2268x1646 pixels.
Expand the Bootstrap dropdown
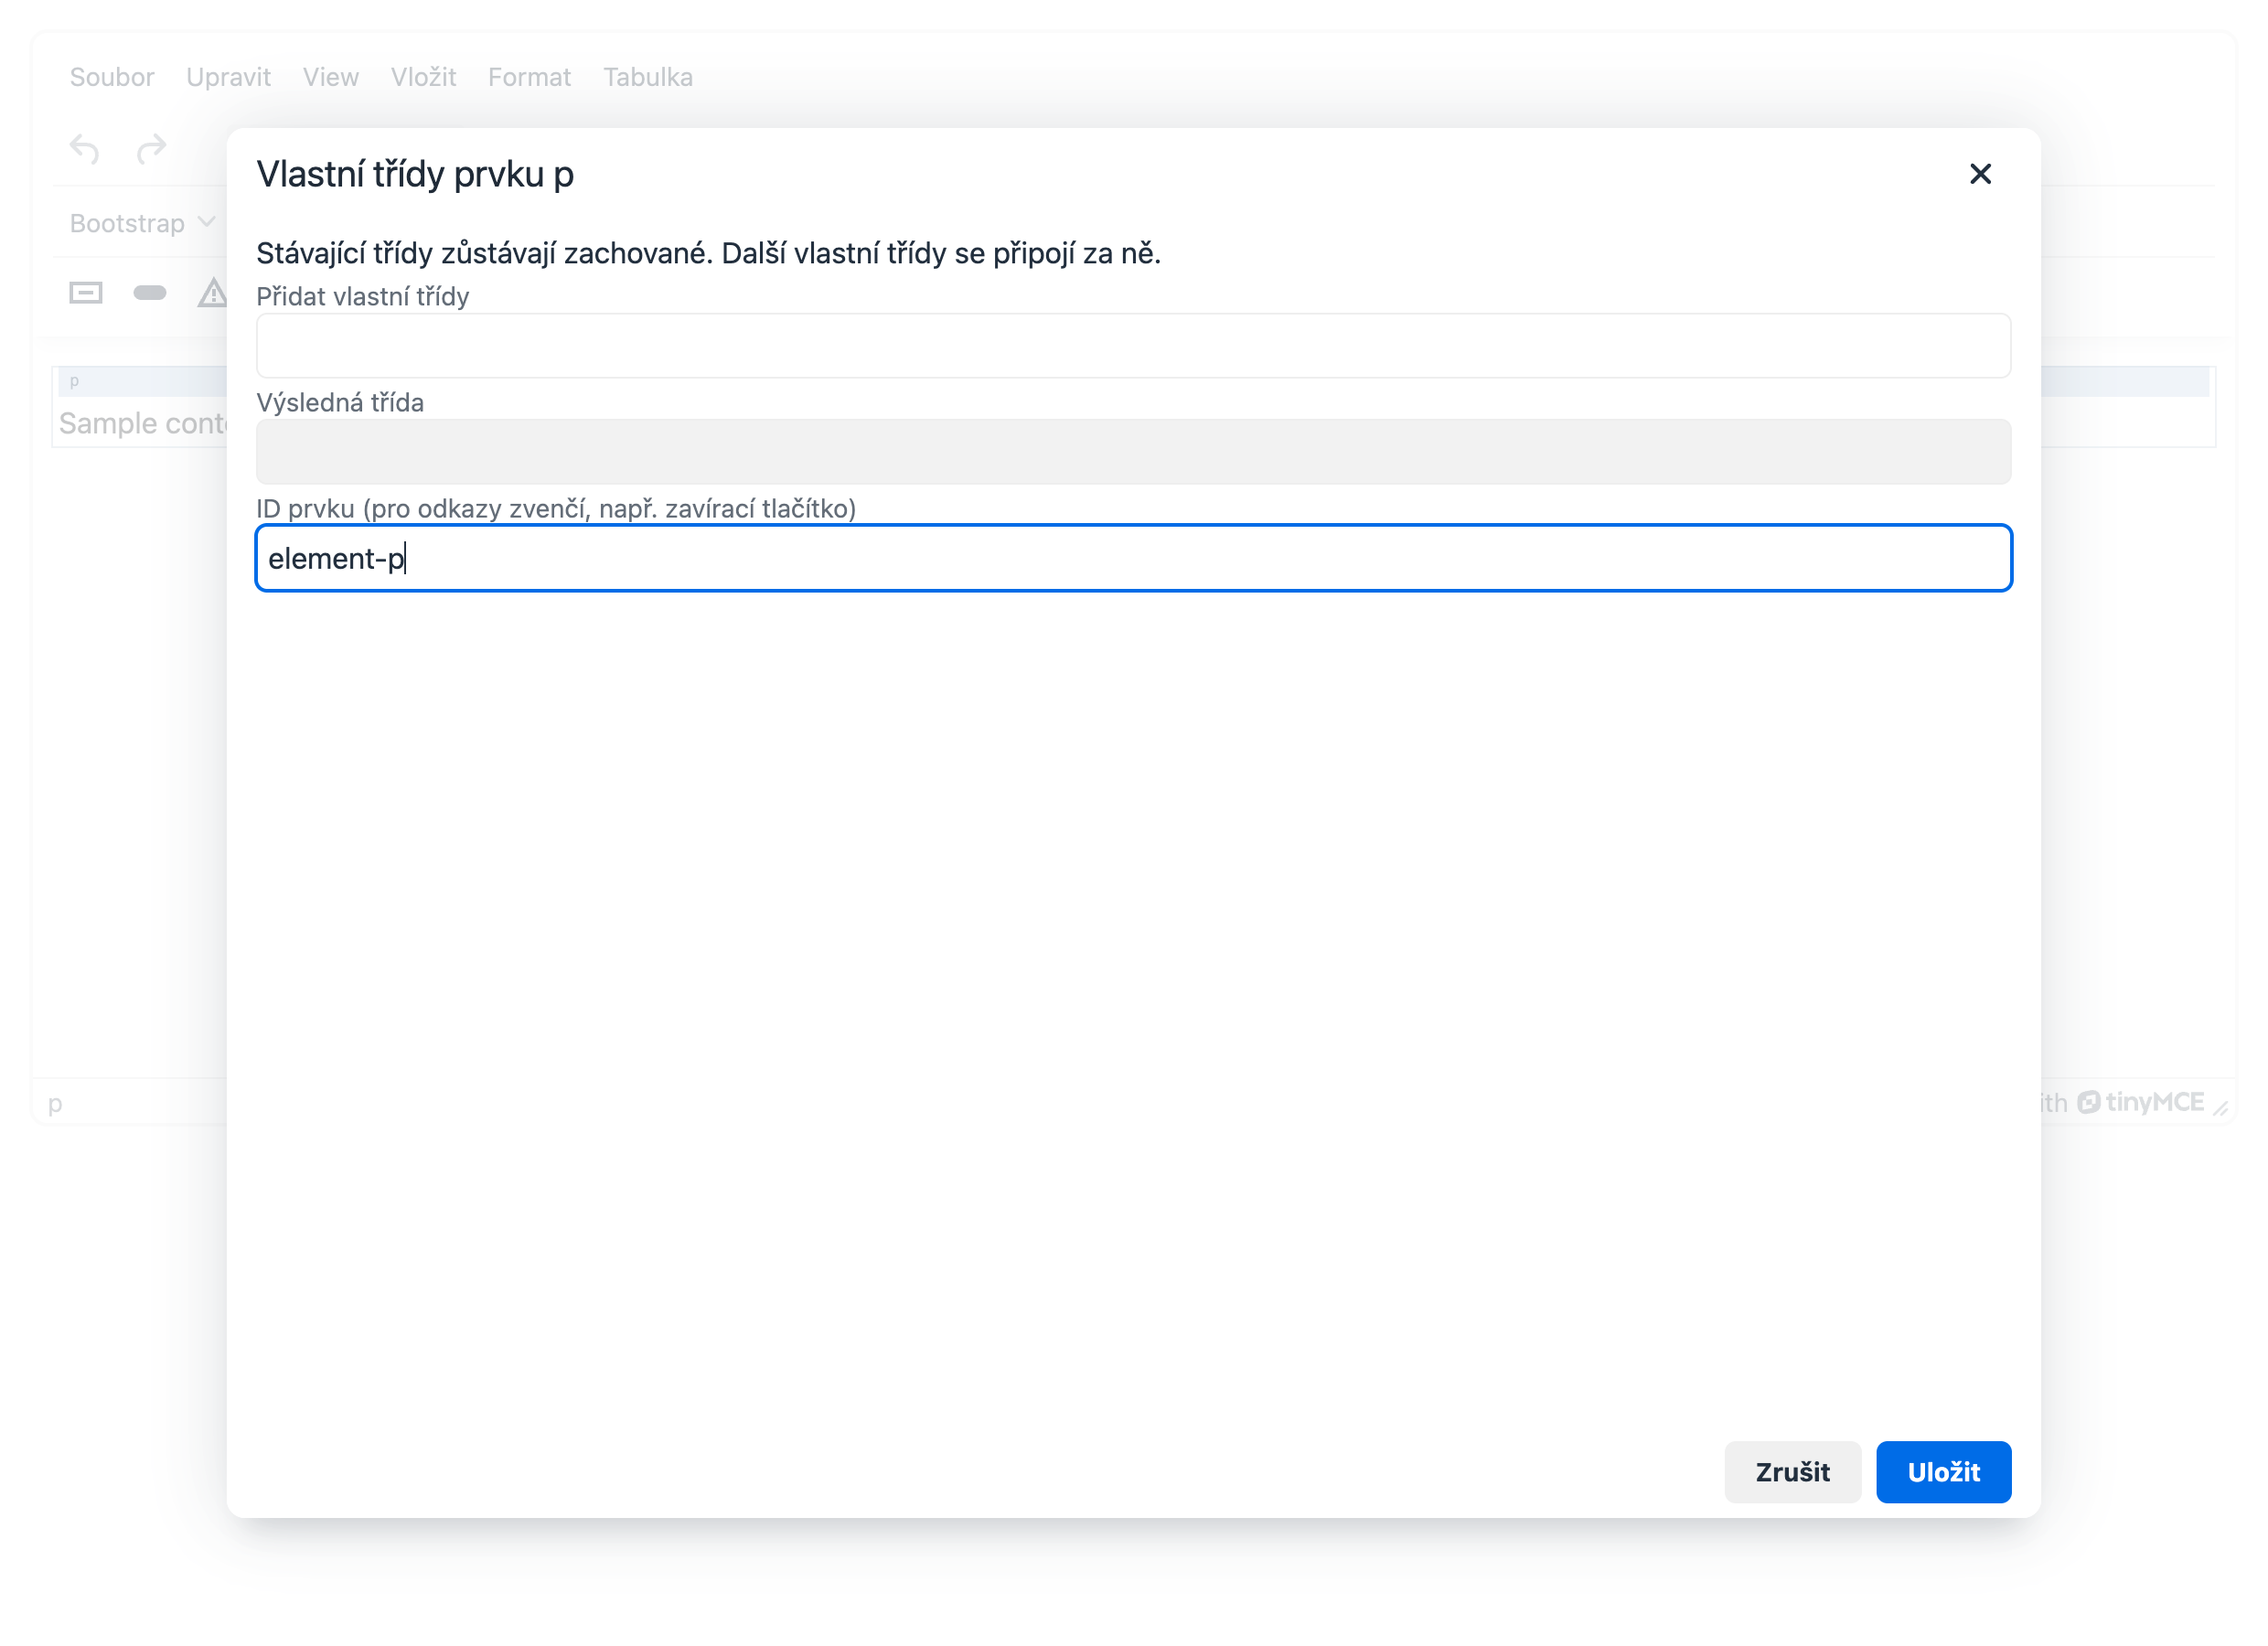click(x=142, y=223)
